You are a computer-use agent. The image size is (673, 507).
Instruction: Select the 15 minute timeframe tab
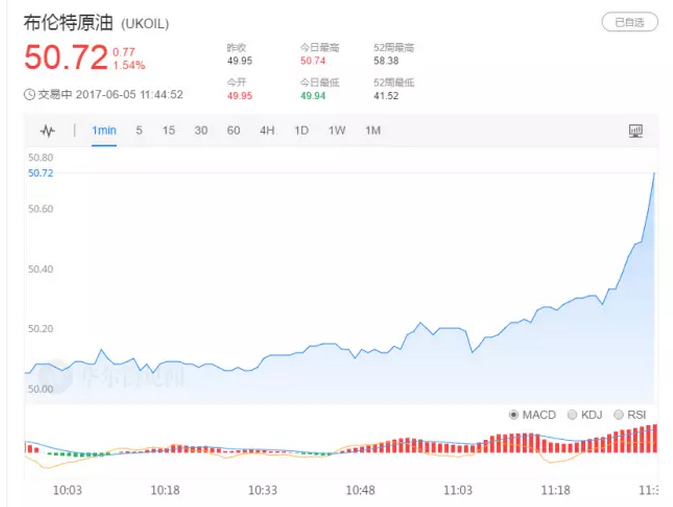tap(169, 131)
